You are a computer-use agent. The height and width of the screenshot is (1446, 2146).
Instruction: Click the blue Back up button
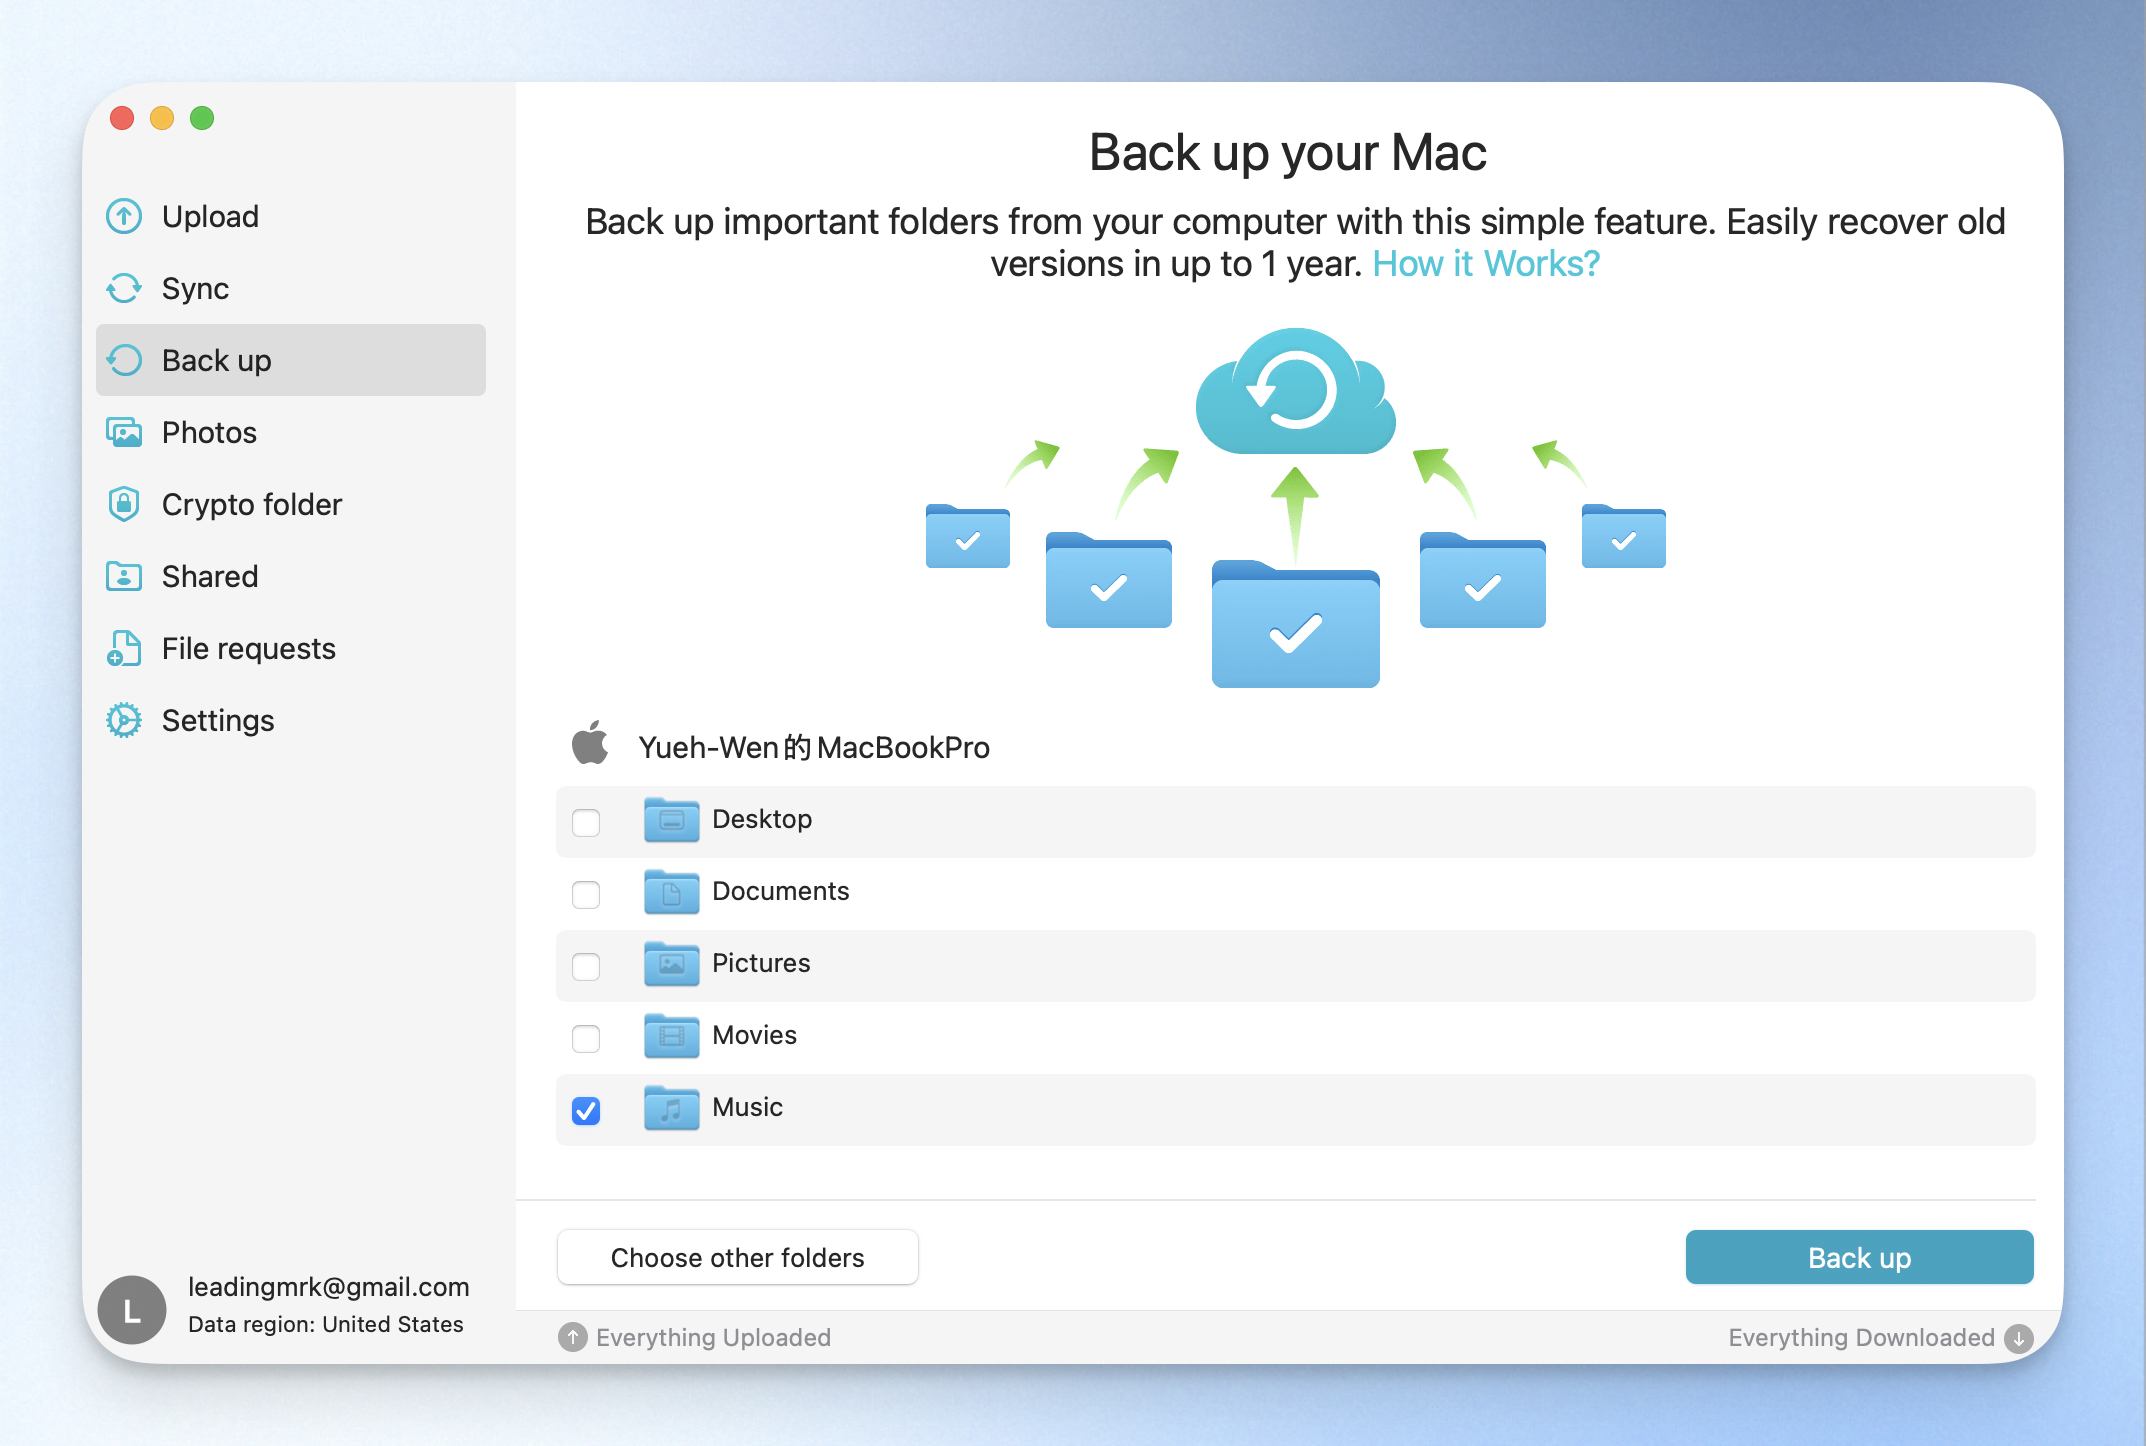(x=1859, y=1257)
